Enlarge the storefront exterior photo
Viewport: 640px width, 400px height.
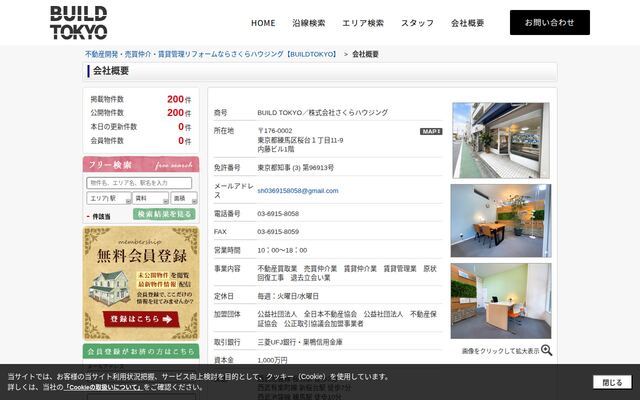(501, 140)
